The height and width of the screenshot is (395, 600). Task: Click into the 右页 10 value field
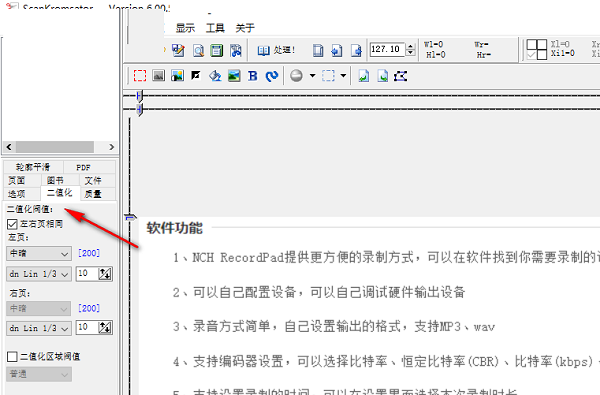87,328
